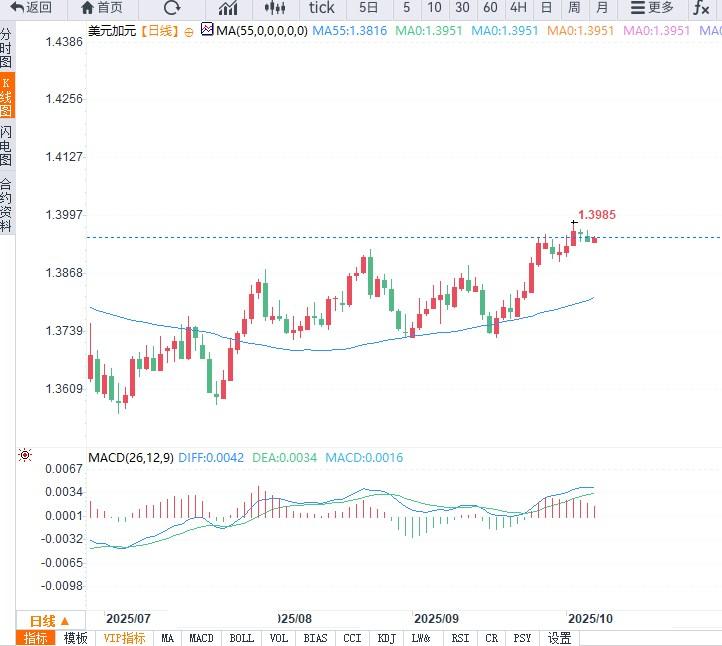Click the 2025/10 date axis label
The image size is (722, 646).
point(590,618)
